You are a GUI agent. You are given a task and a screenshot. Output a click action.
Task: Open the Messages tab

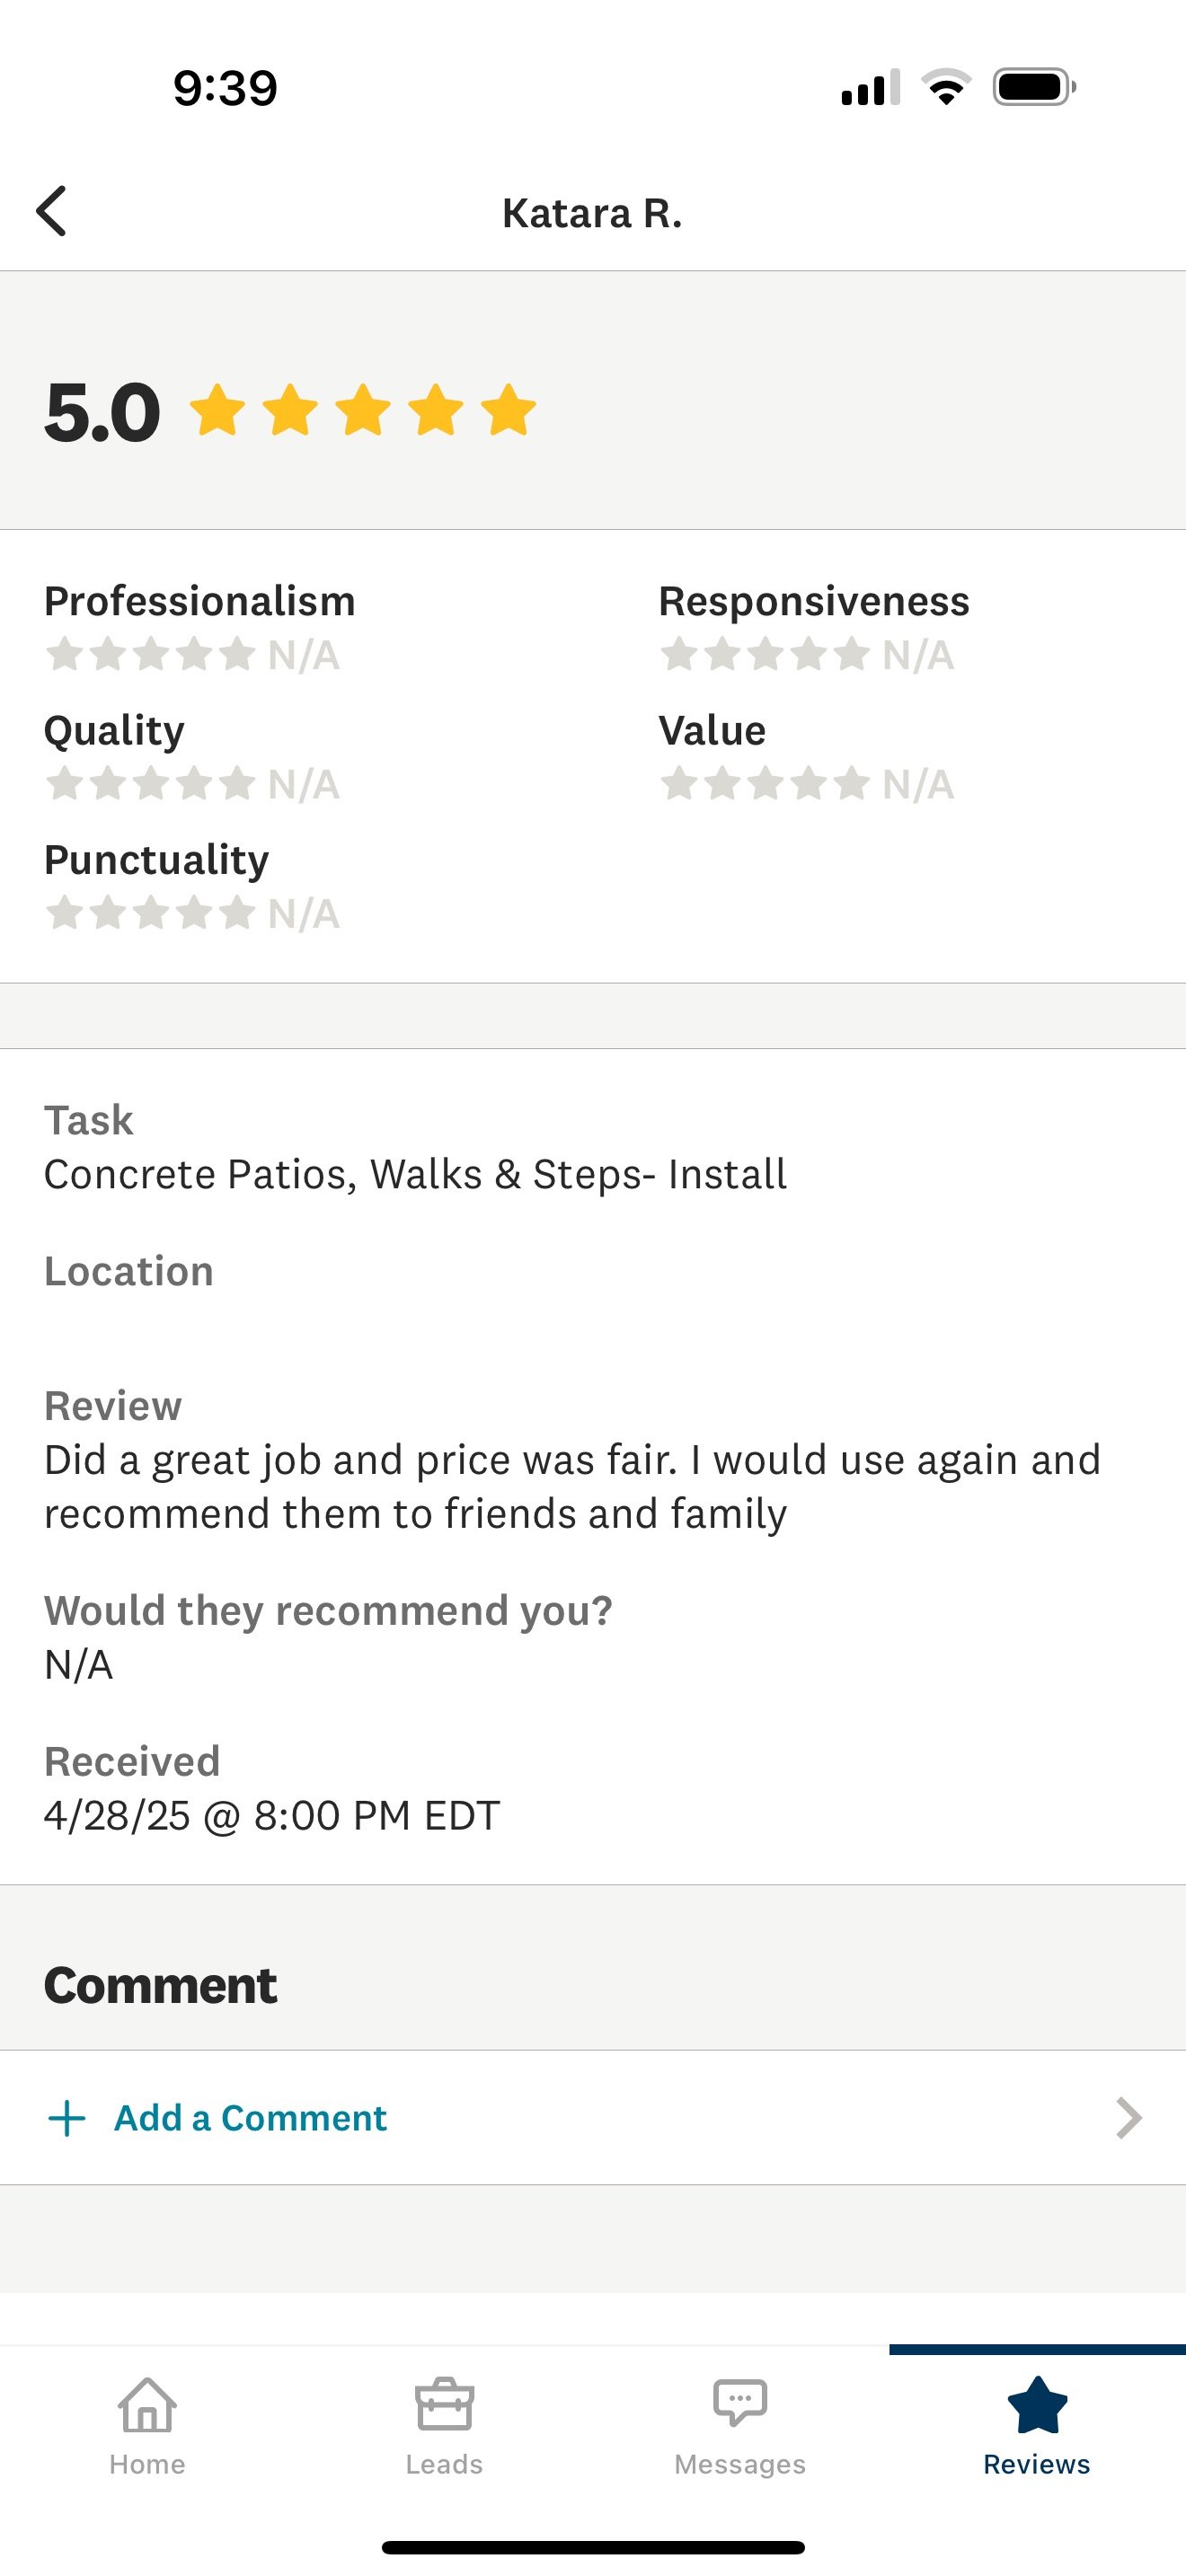point(740,2426)
